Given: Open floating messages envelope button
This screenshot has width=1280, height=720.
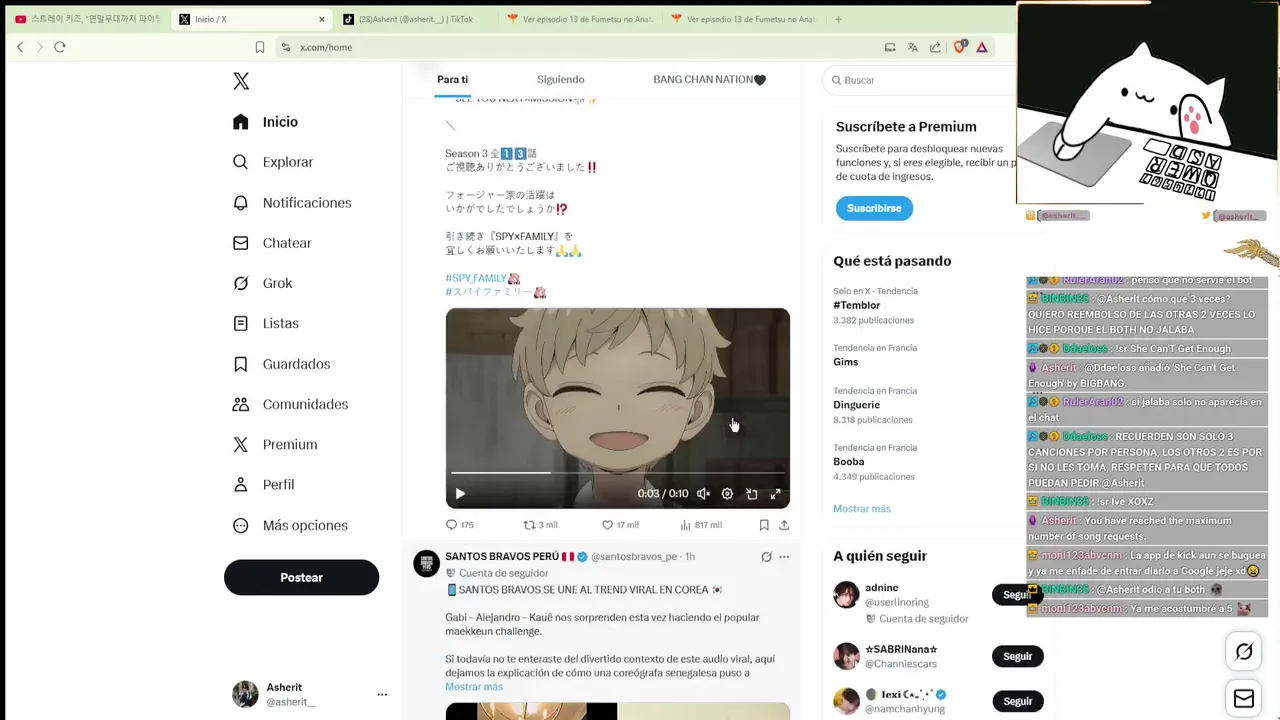Looking at the screenshot, I should coord(1244,699).
